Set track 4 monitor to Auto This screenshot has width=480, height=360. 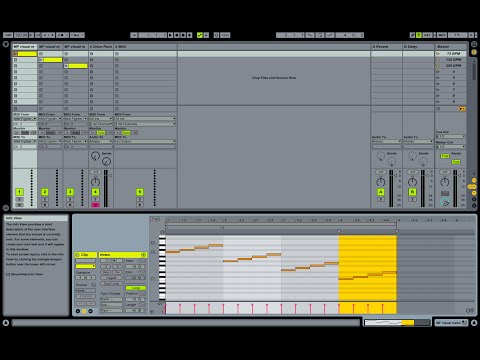pos(101,133)
